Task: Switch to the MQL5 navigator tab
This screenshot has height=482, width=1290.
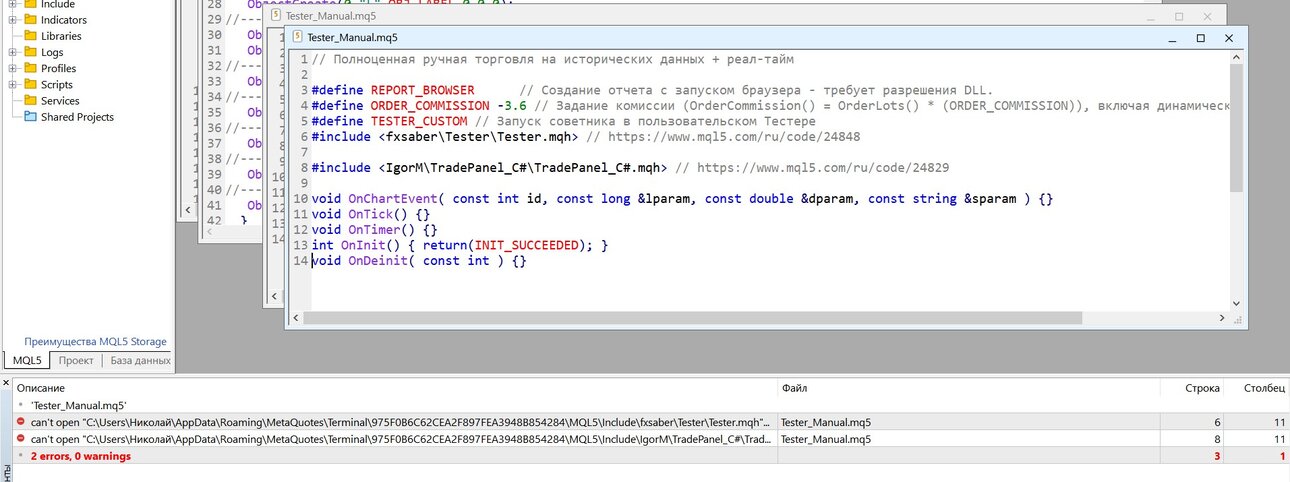Action: [x=26, y=360]
